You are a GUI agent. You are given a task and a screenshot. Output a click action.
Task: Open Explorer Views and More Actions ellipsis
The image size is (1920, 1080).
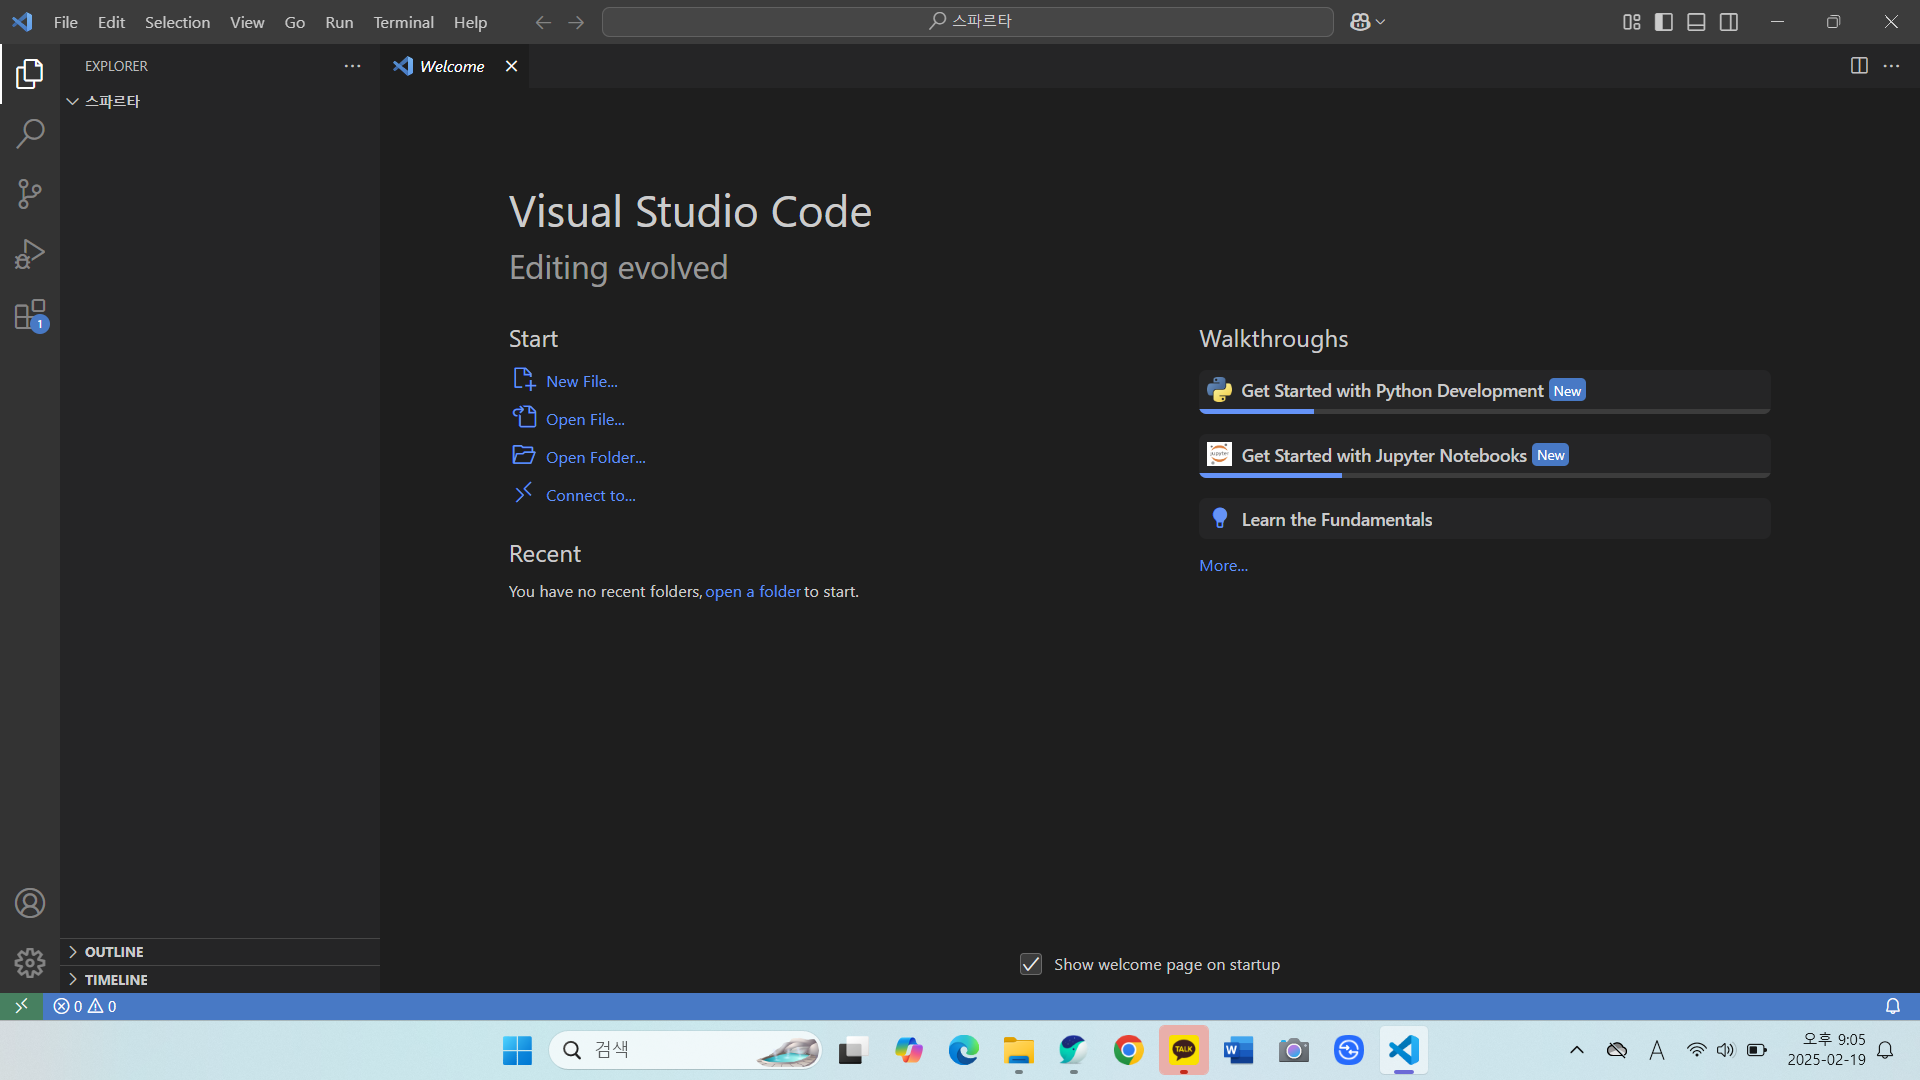tap(352, 66)
